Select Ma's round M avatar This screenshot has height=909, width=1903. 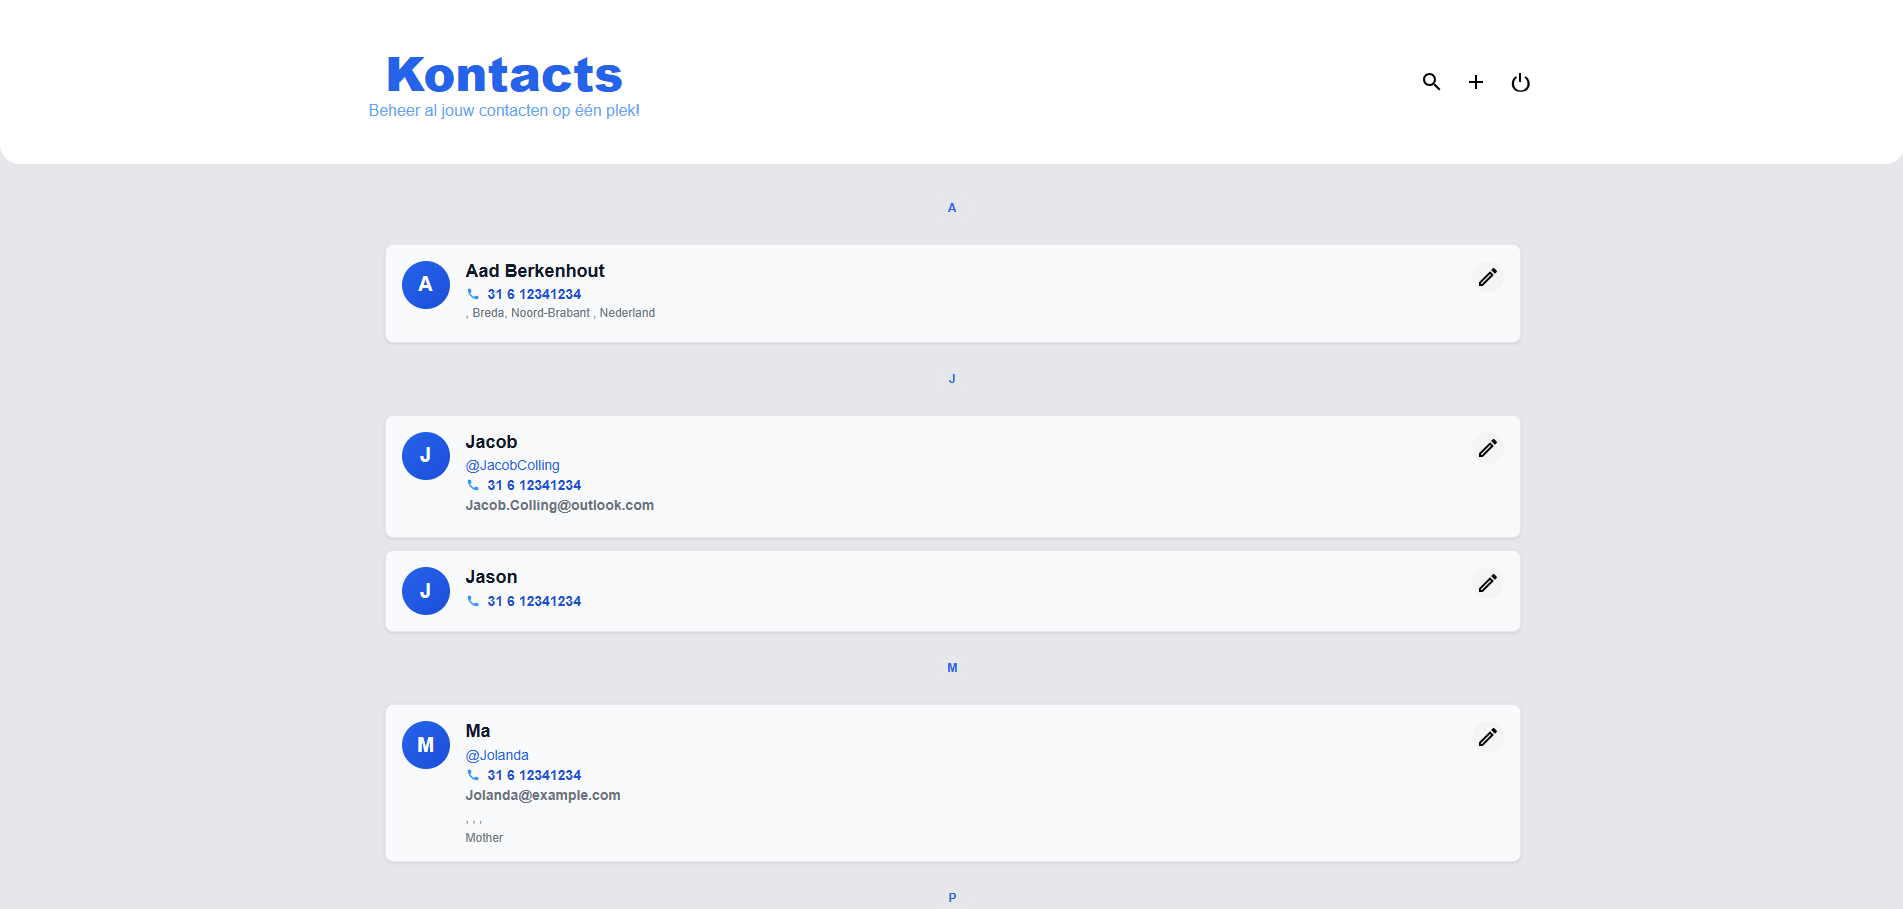pos(425,745)
